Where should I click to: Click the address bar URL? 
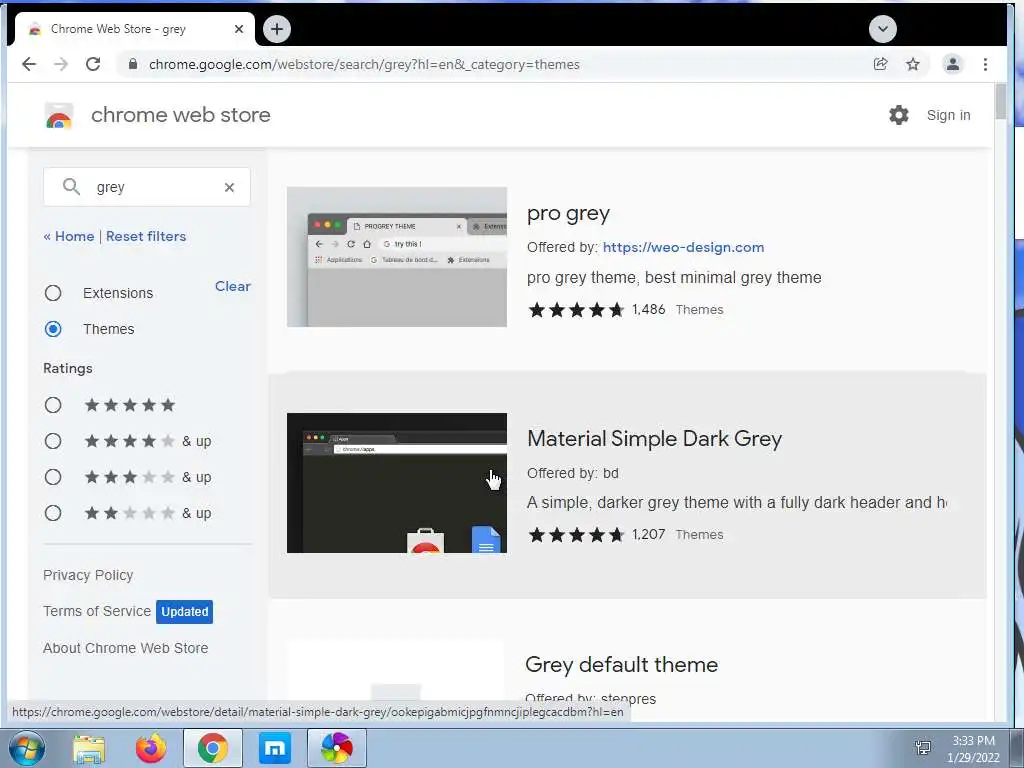click(364, 64)
